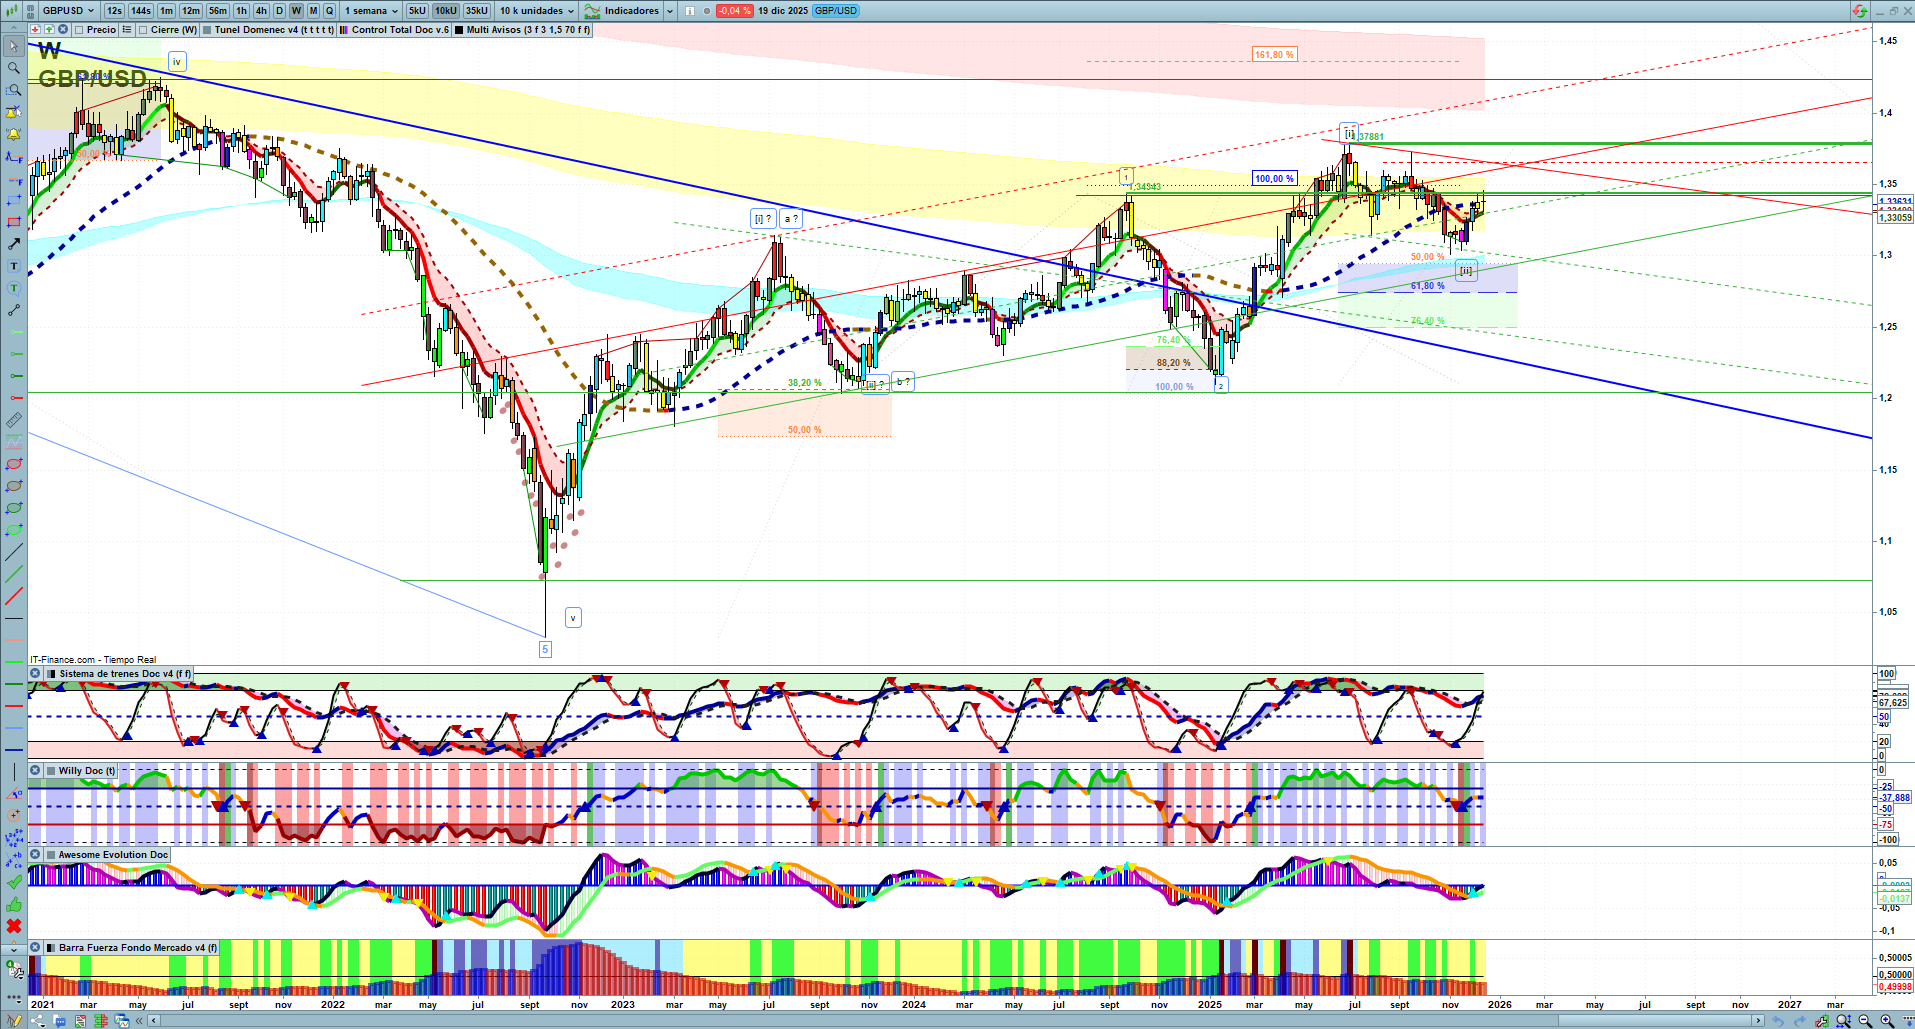Choose the segment line tool
The image size is (1915, 1029).
pyautogui.click(x=14, y=310)
